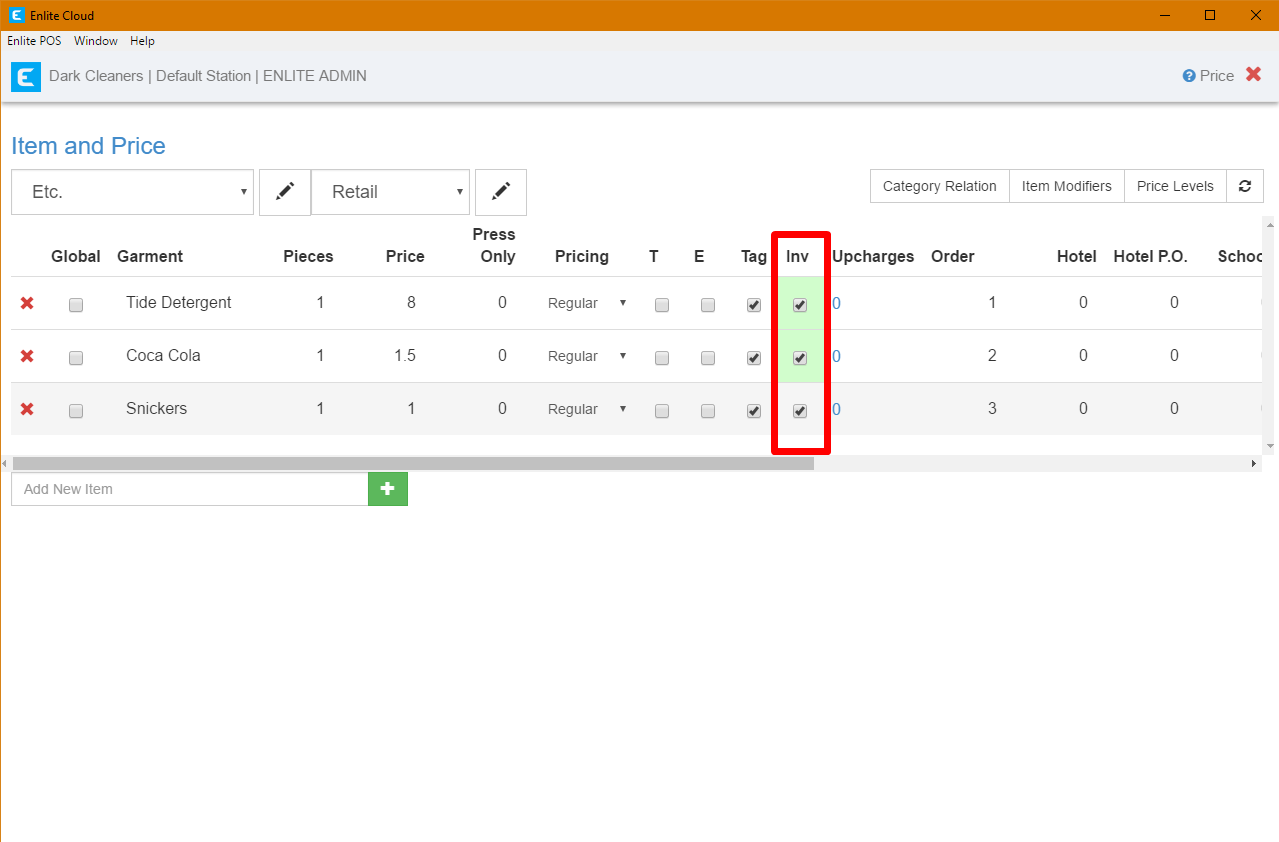This screenshot has width=1279, height=842.
Task: Click the Upcharges column header
Action: tap(873, 256)
